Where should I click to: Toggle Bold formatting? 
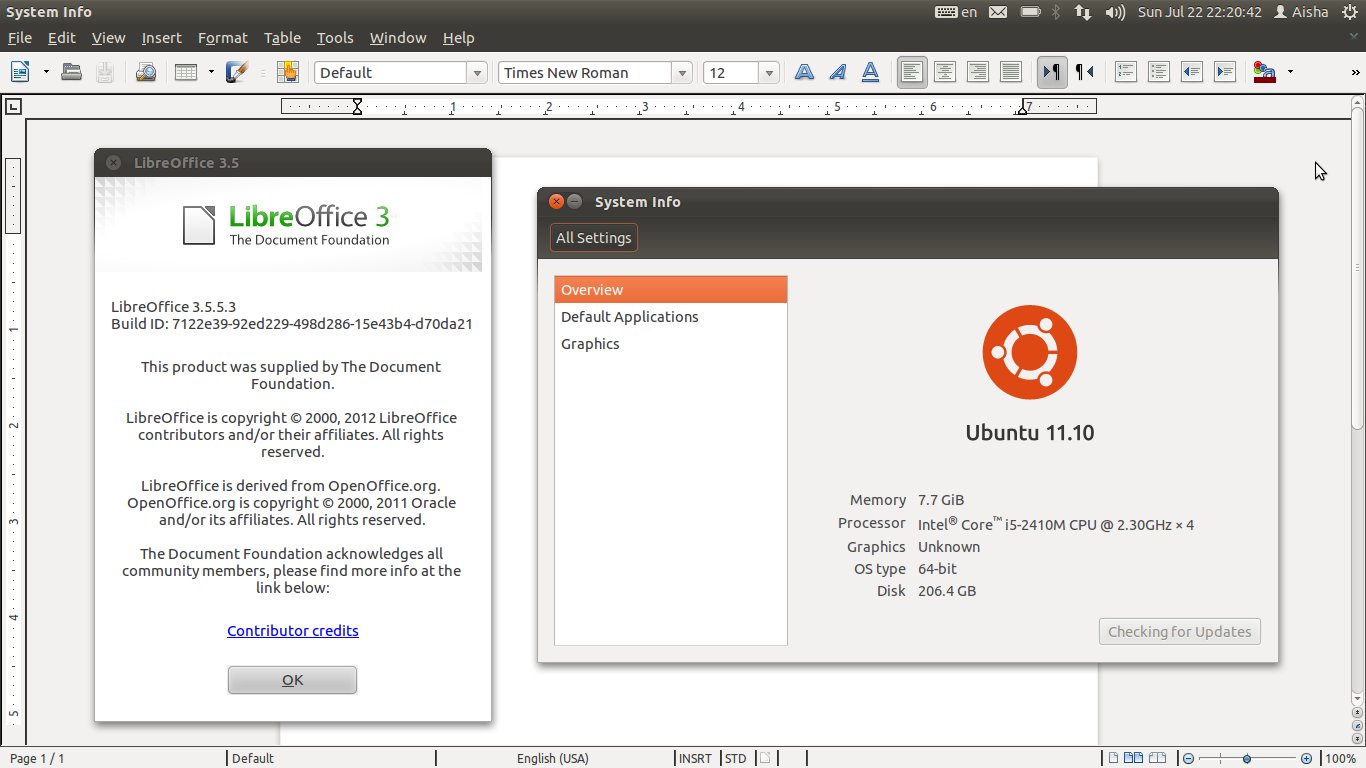(804, 72)
